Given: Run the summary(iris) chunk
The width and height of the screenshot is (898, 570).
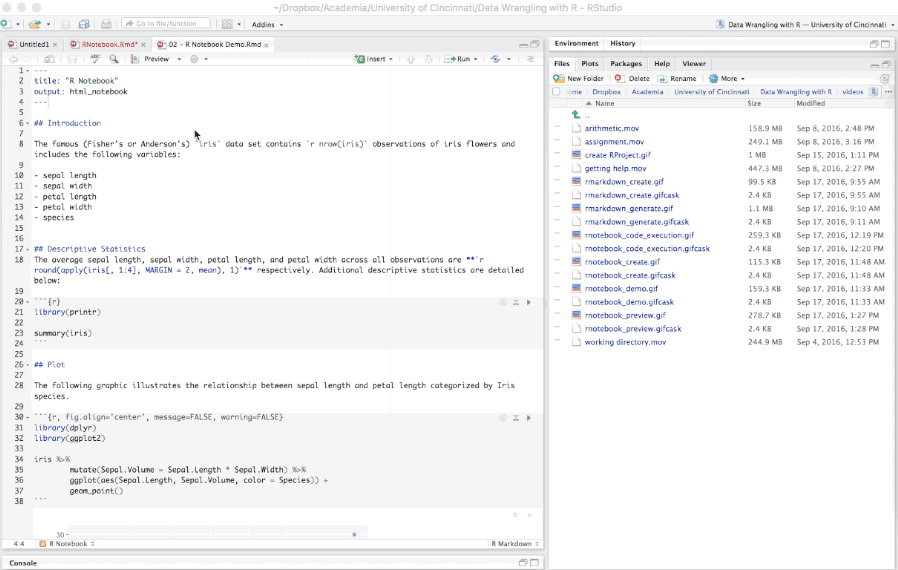Looking at the screenshot, I should pyautogui.click(x=529, y=302).
